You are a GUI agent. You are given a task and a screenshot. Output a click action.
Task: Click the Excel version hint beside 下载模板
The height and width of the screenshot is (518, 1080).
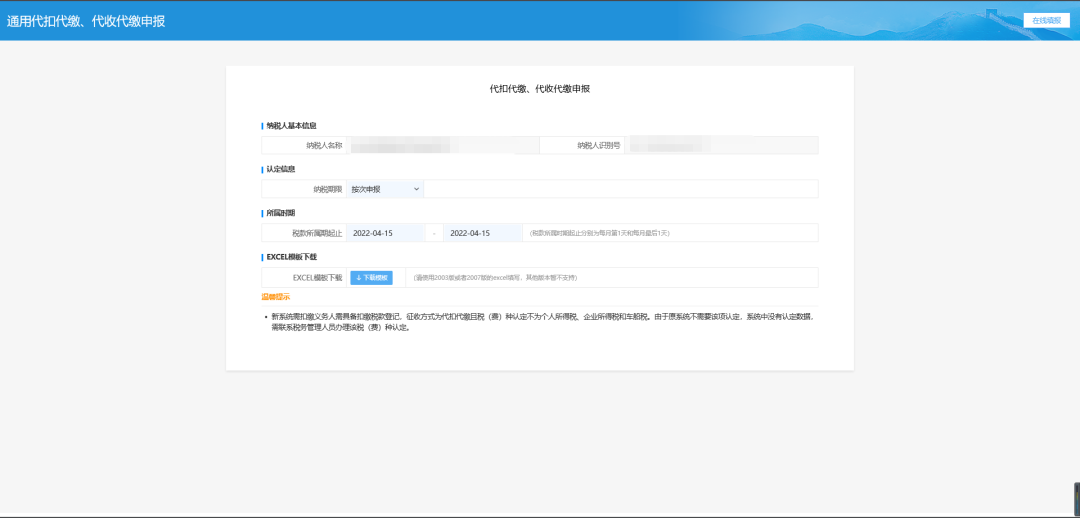tap(495, 277)
